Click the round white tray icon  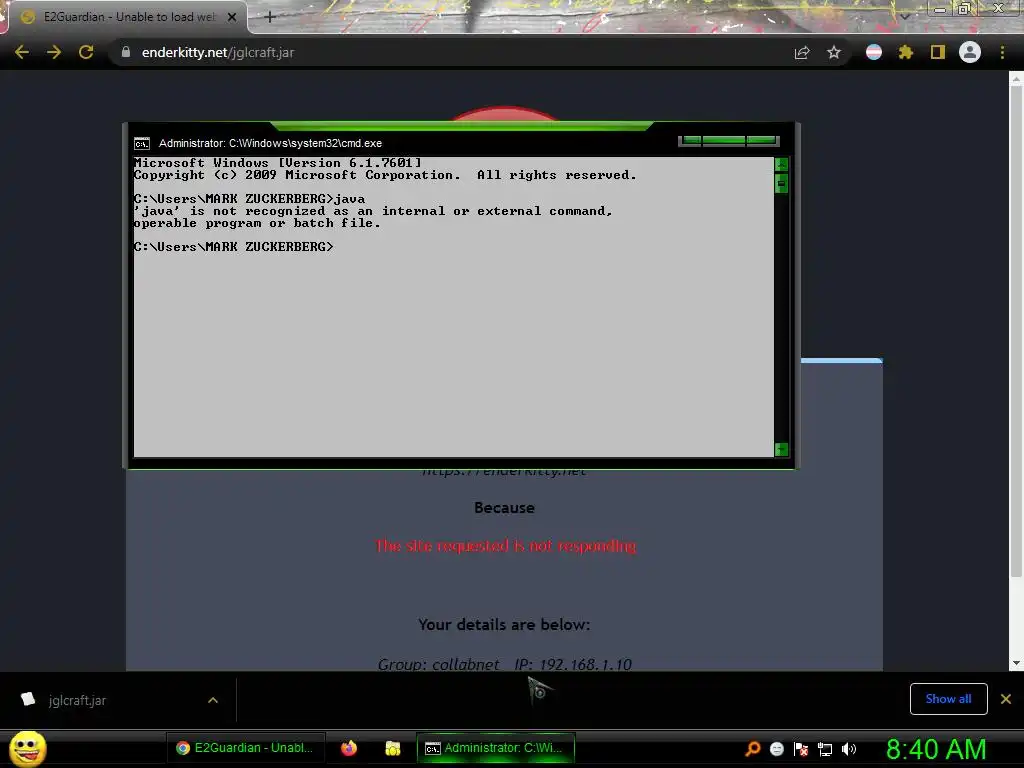coord(776,749)
